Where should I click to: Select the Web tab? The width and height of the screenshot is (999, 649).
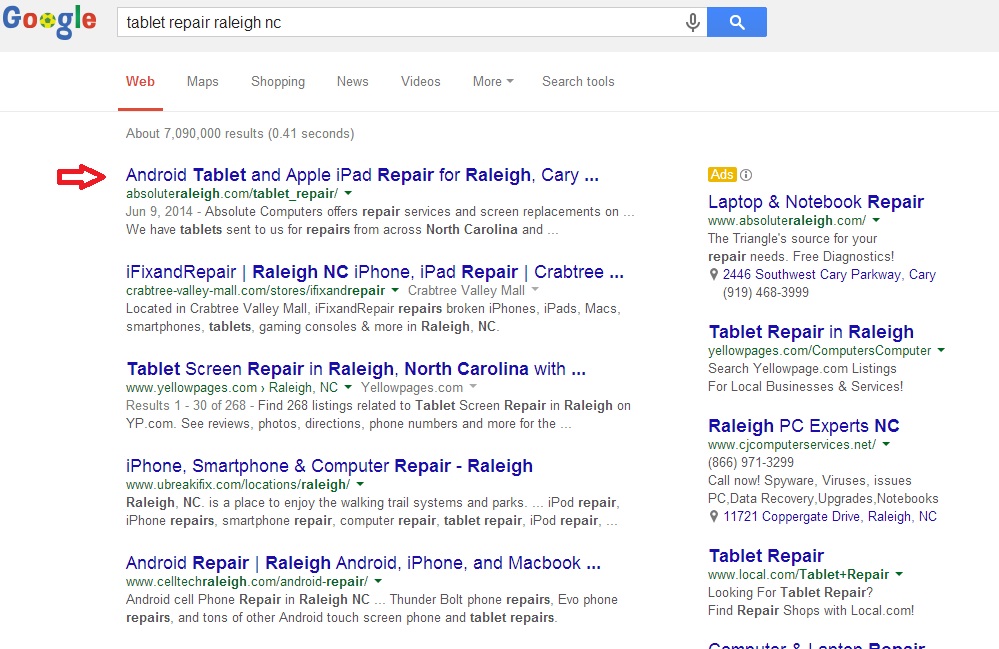click(x=140, y=82)
